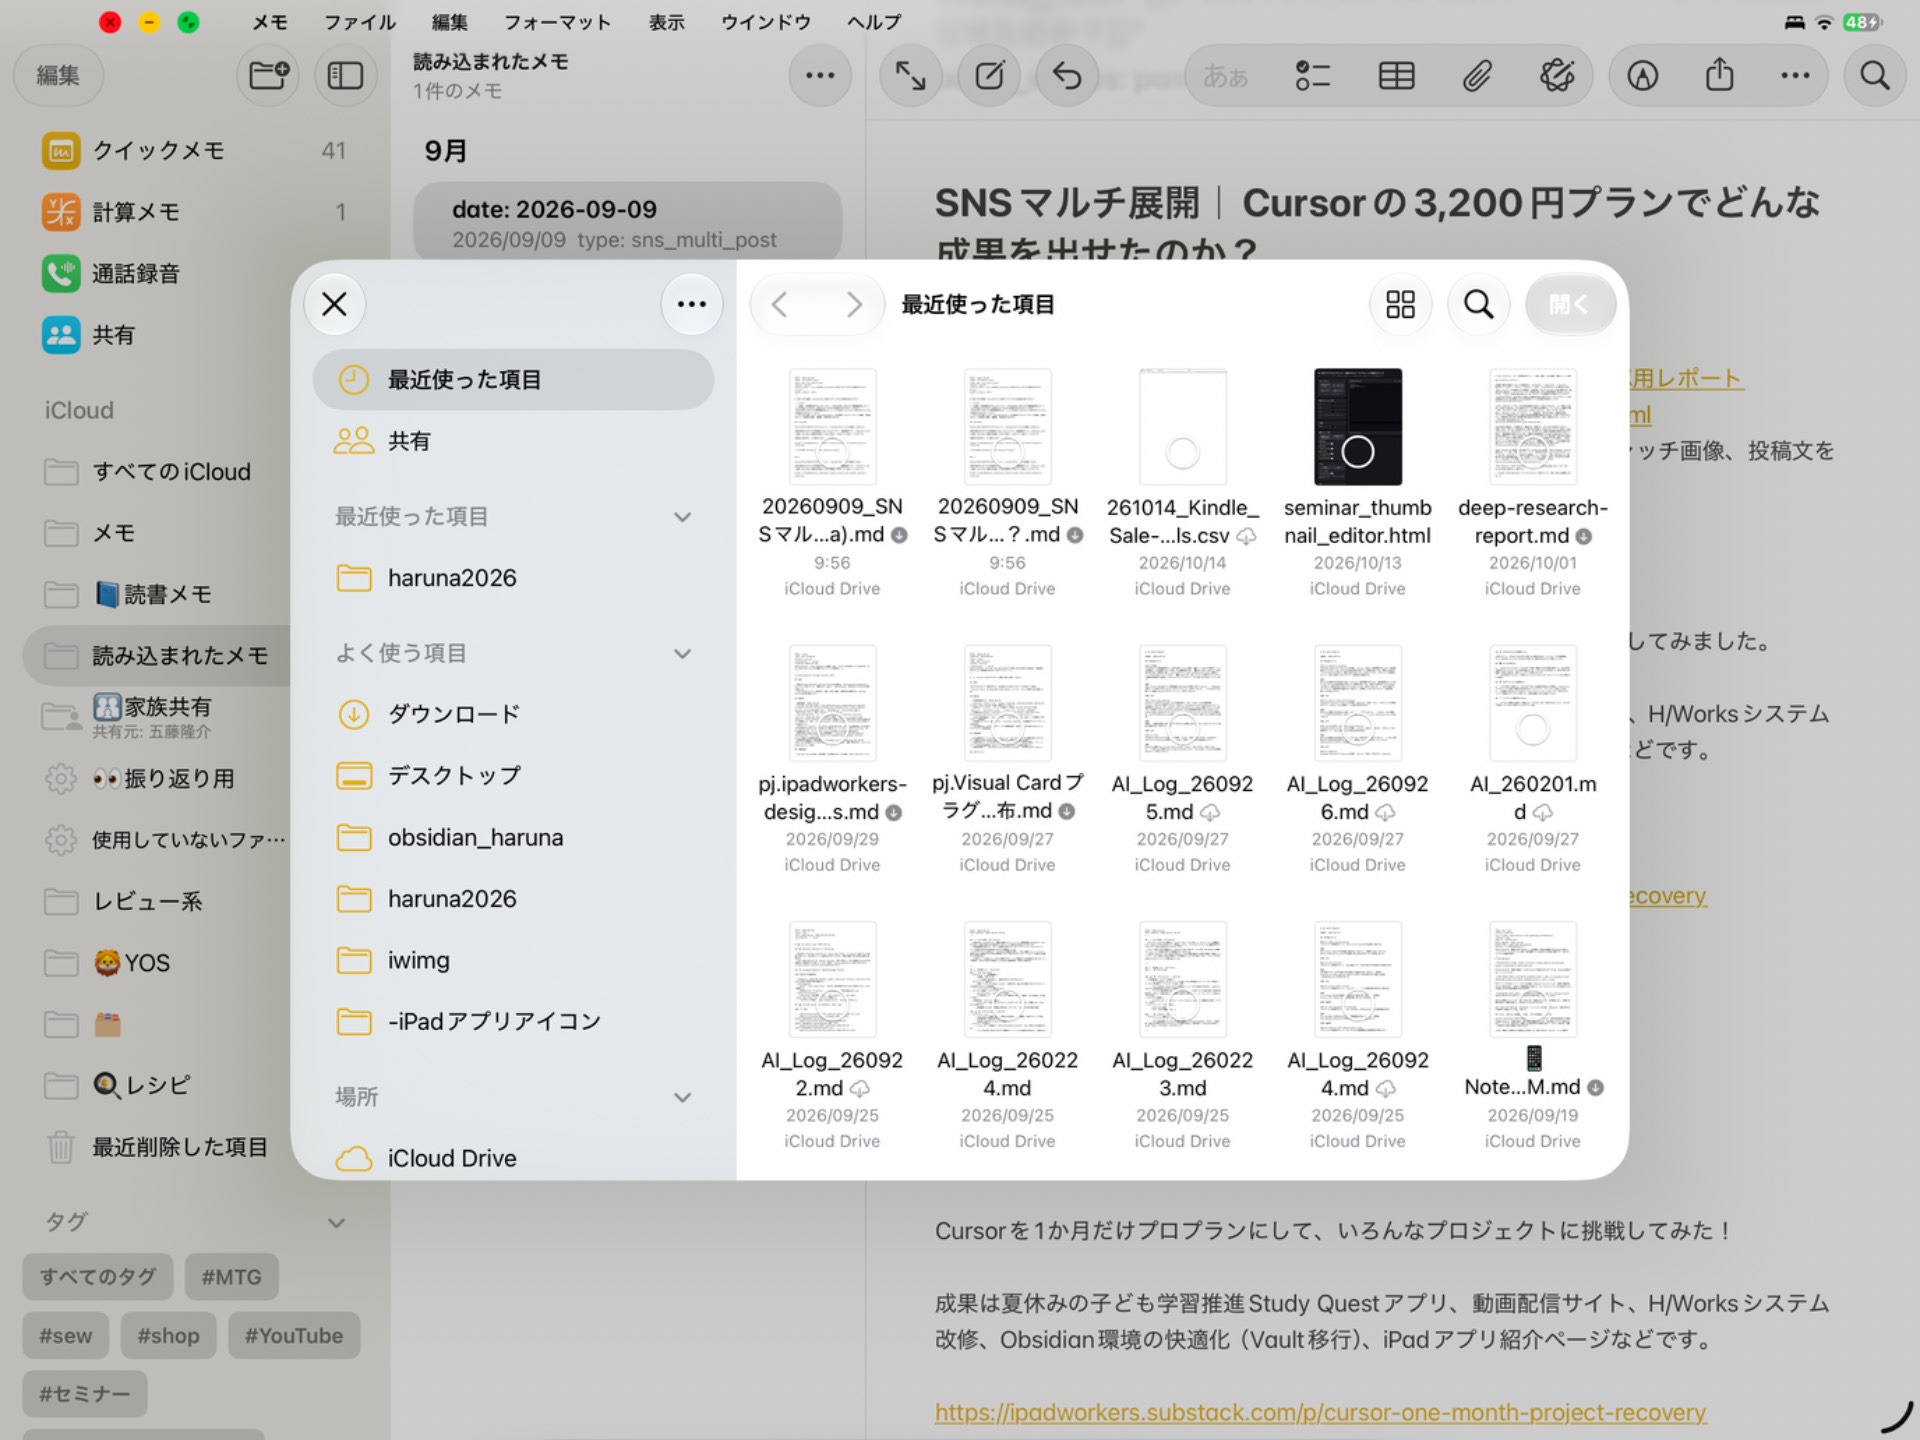Search files with the picker magnifier icon
The image size is (1920, 1440).
click(x=1478, y=304)
